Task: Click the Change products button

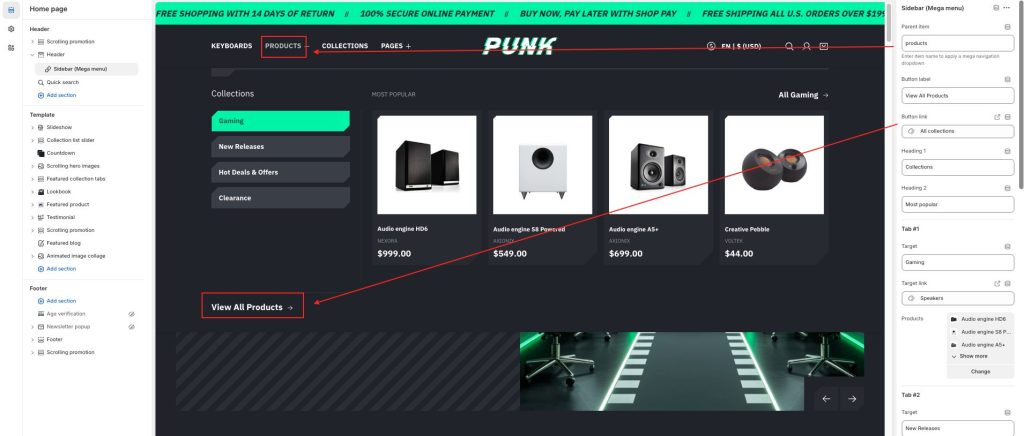Action: (x=980, y=371)
